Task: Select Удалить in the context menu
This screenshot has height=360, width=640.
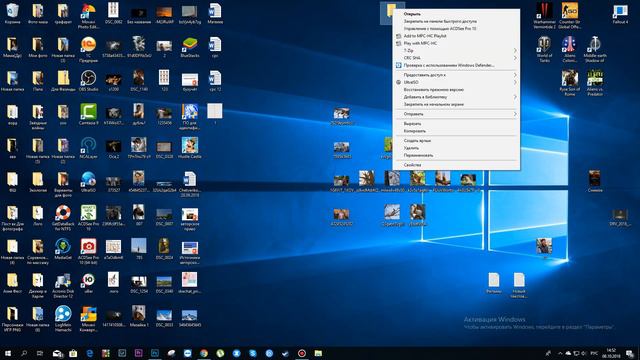Action: click(x=456, y=148)
